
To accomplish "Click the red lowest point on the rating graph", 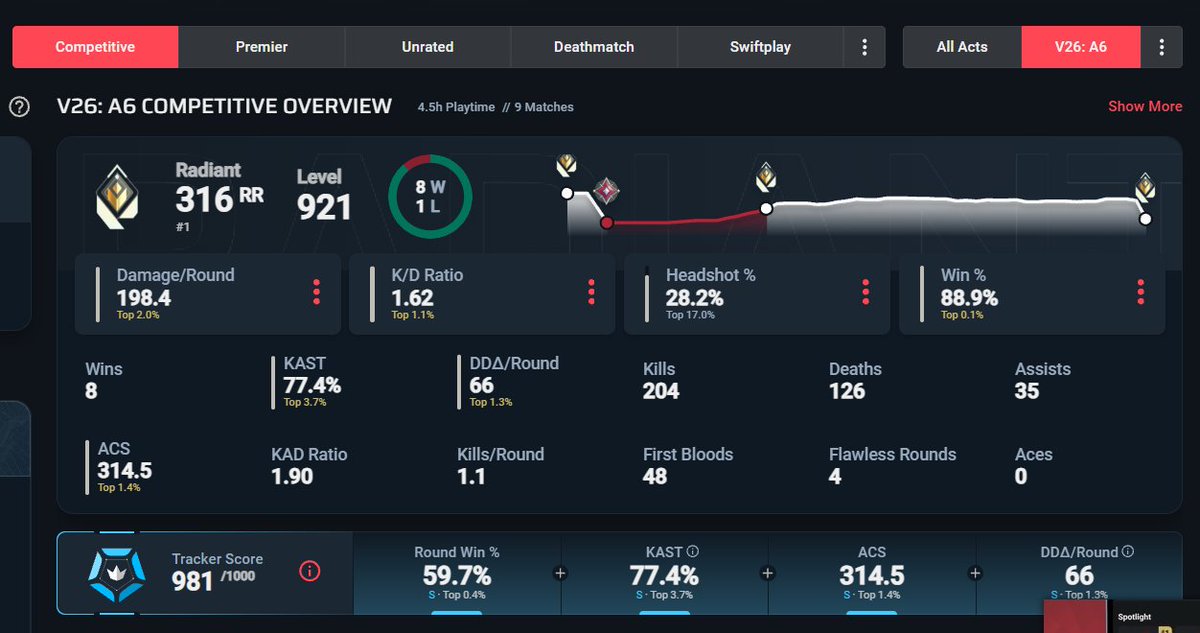I will pyautogui.click(x=606, y=222).
